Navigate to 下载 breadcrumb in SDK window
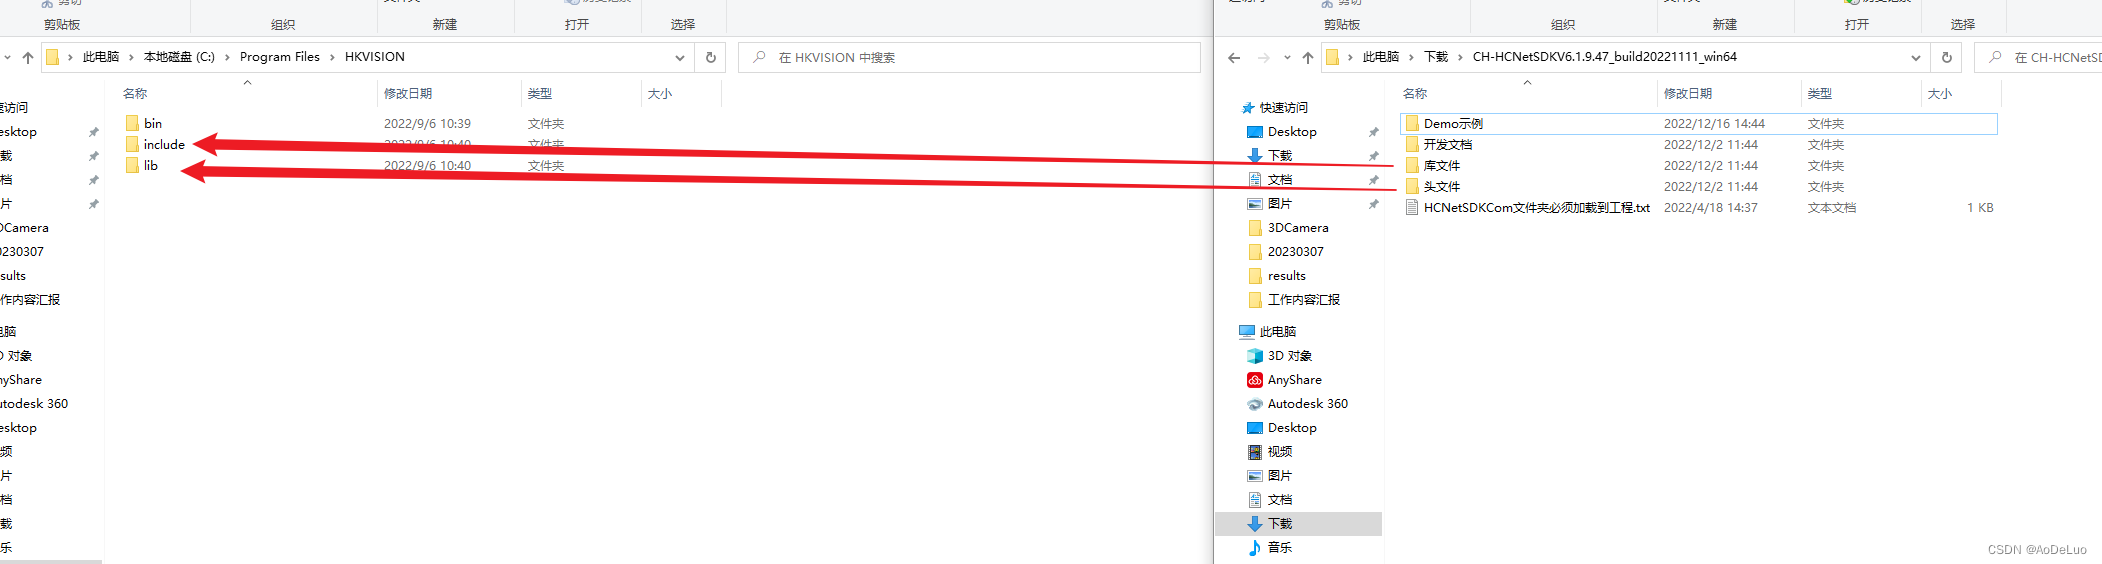Viewport: 2102px width, 564px height. tap(1436, 57)
